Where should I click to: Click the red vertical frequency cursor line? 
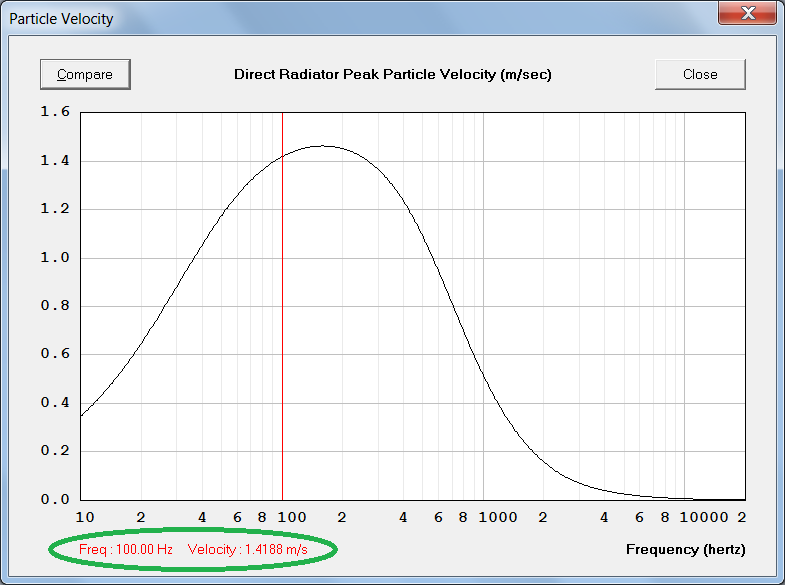coord(282,306)
